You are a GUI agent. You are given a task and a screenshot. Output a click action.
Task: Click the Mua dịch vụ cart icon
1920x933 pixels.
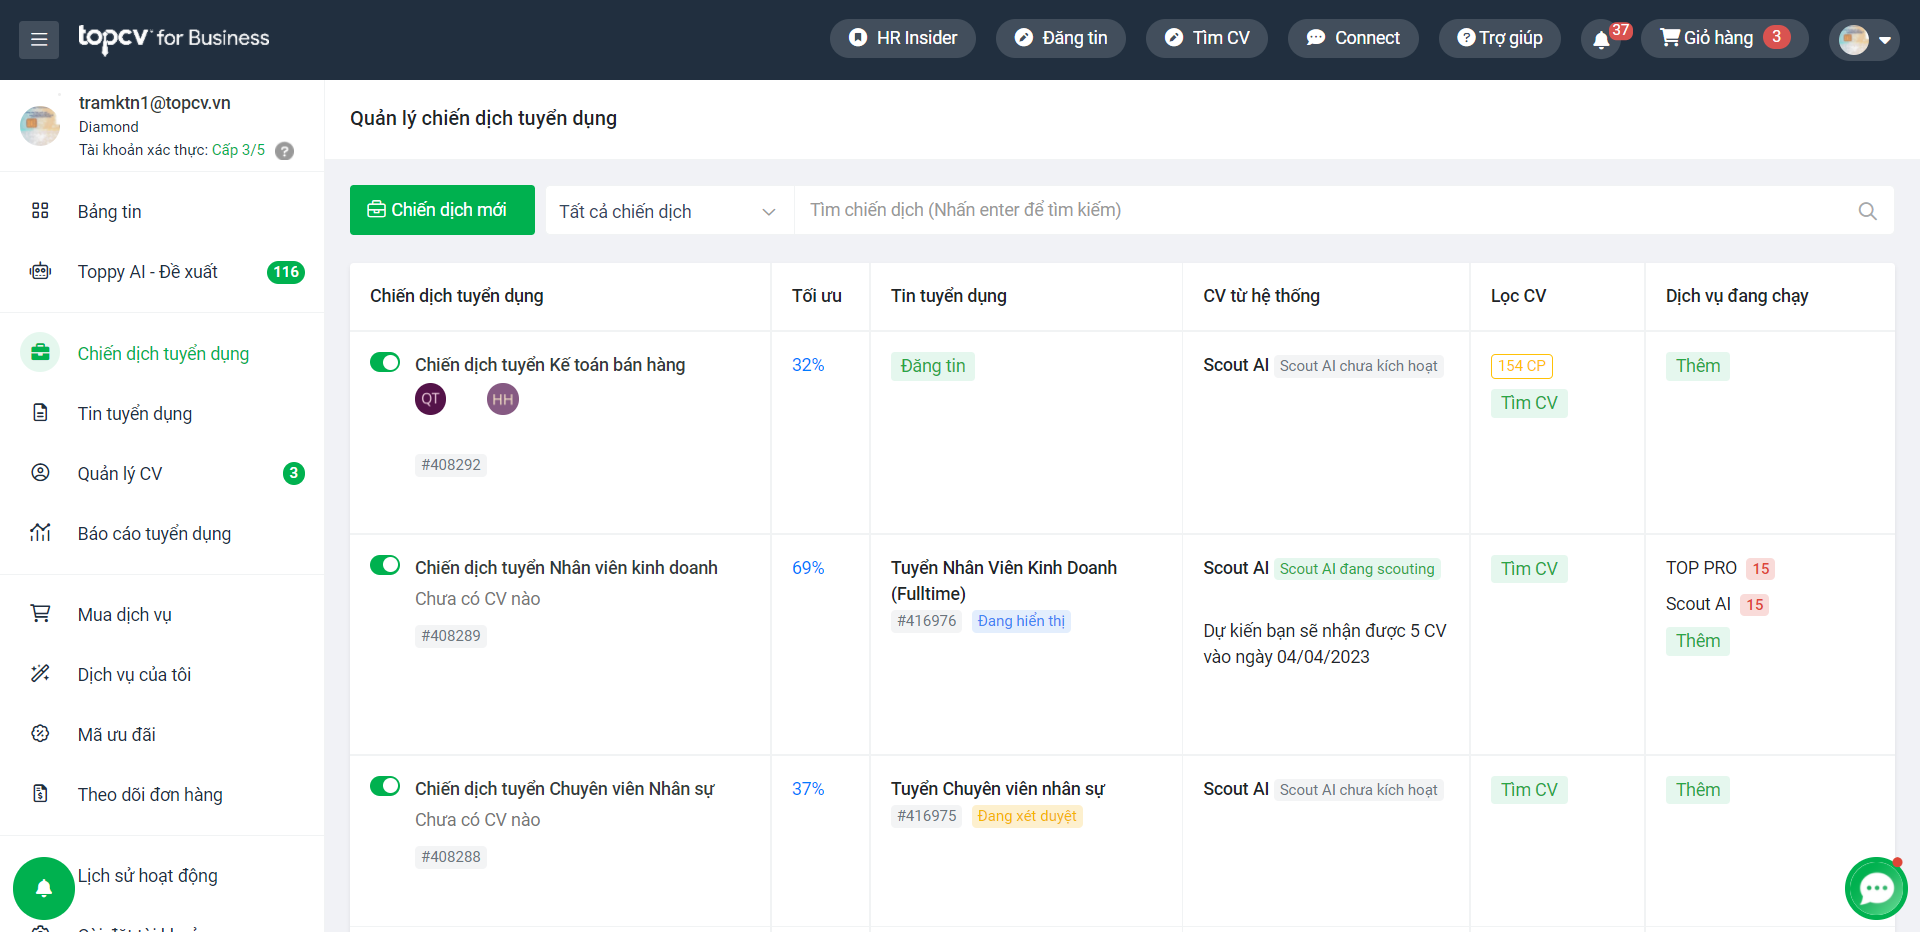(40, 613)
